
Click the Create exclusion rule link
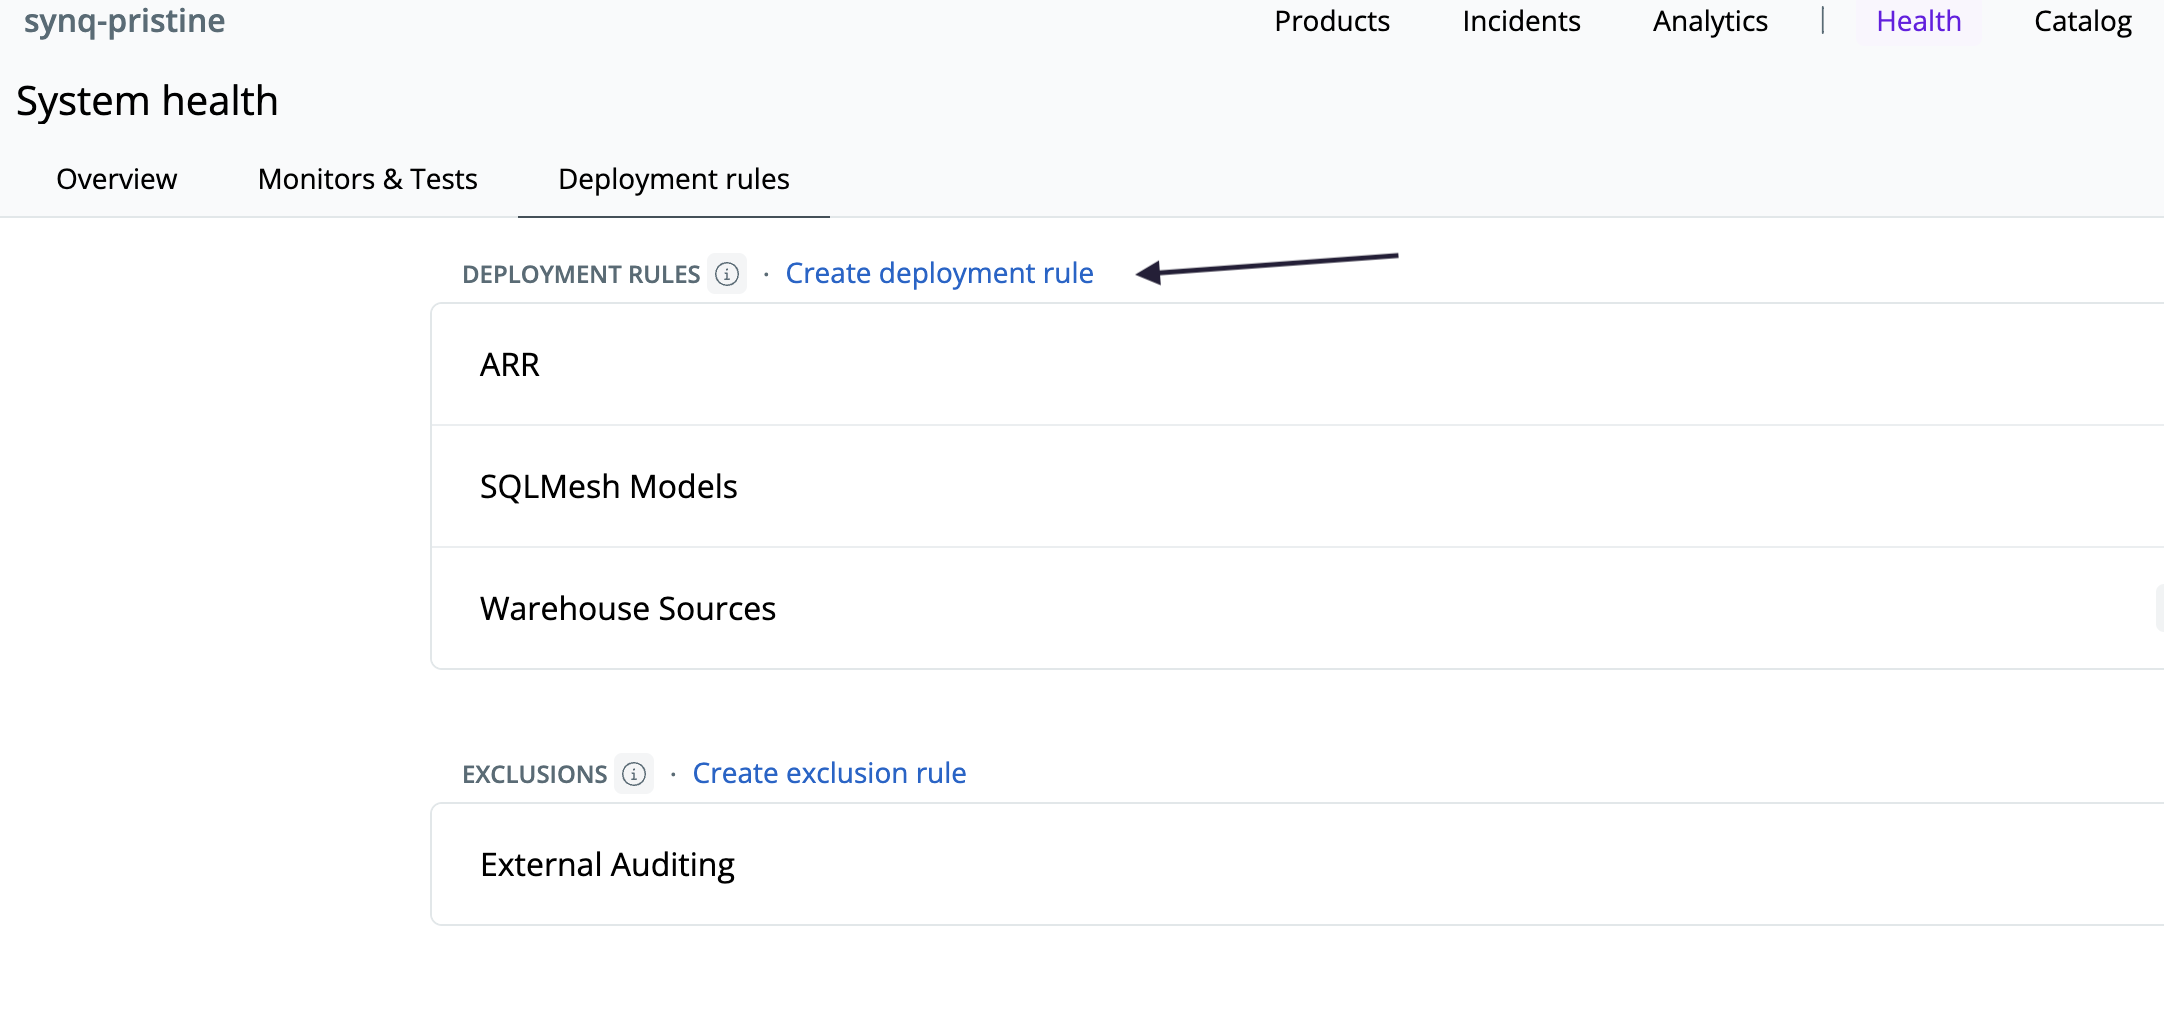coord(829,773)
